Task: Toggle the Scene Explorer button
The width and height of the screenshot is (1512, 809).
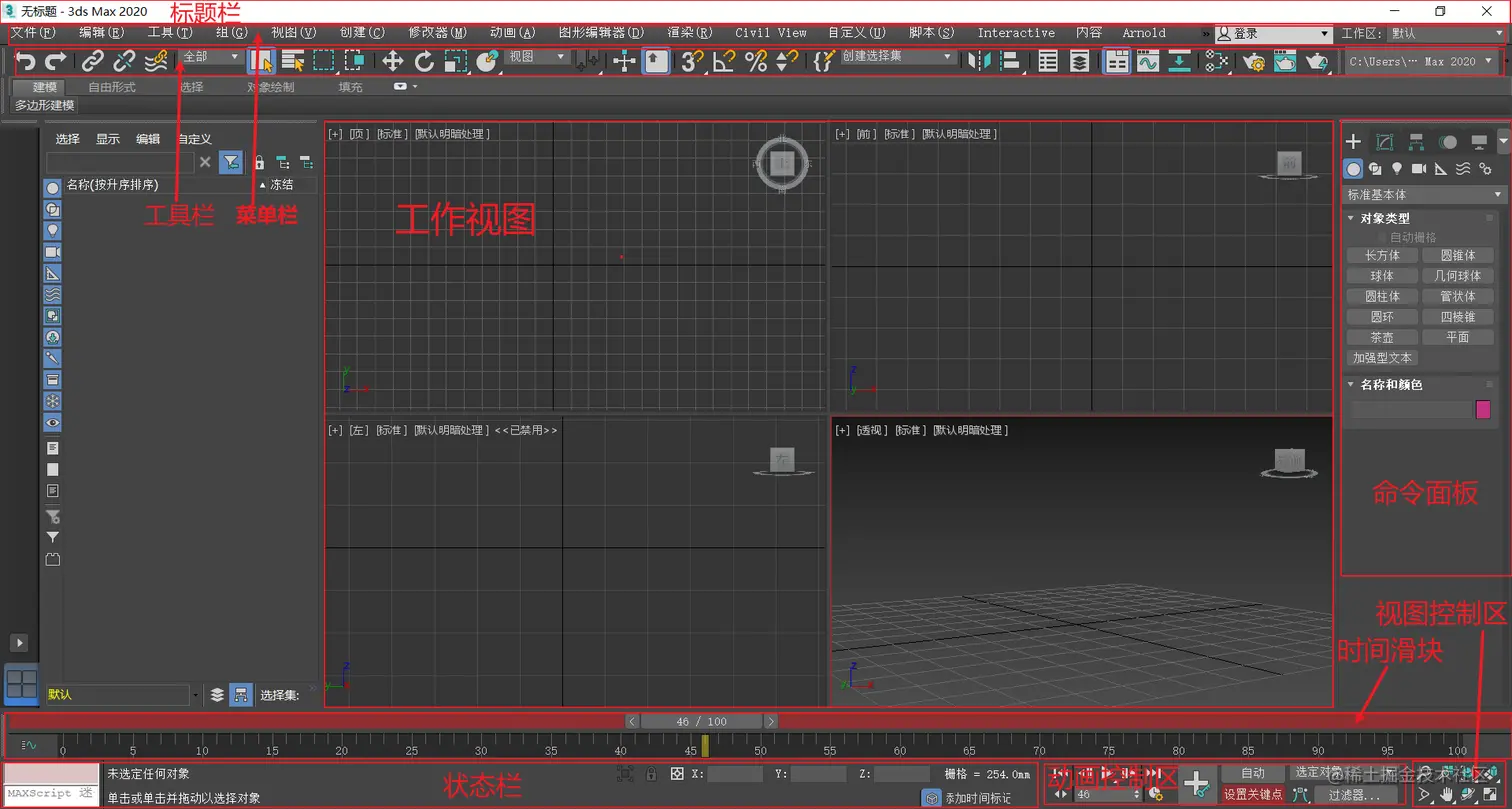Action: (x=1048, y=62)
